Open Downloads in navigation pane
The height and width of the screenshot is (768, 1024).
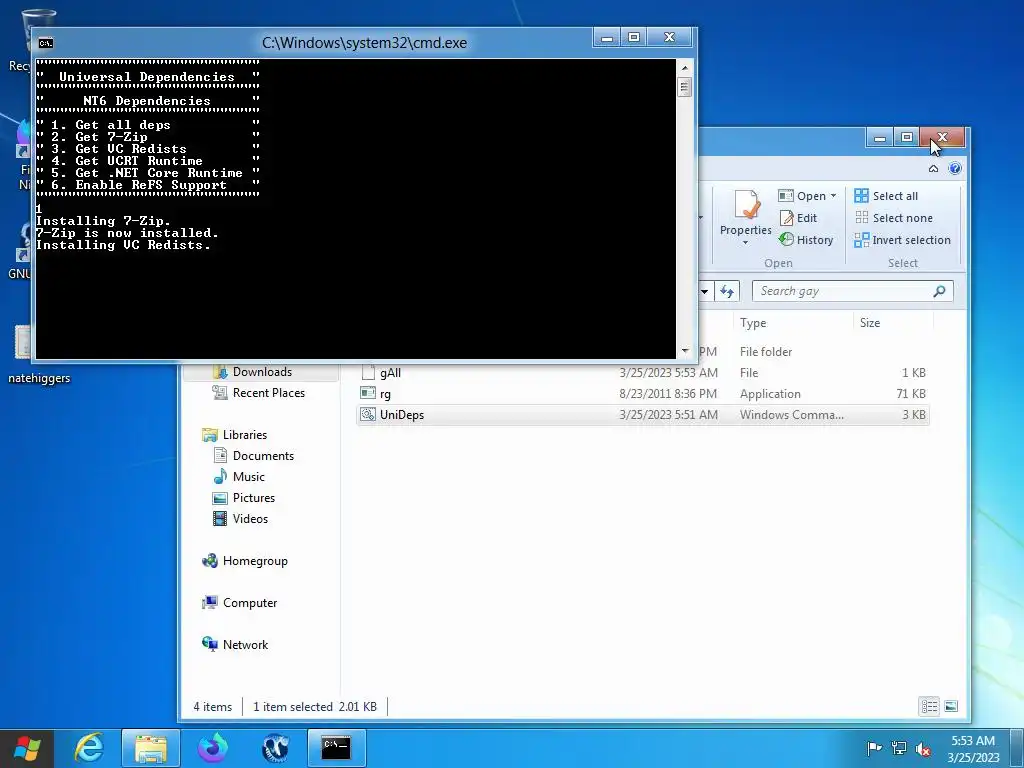point(262,372)
